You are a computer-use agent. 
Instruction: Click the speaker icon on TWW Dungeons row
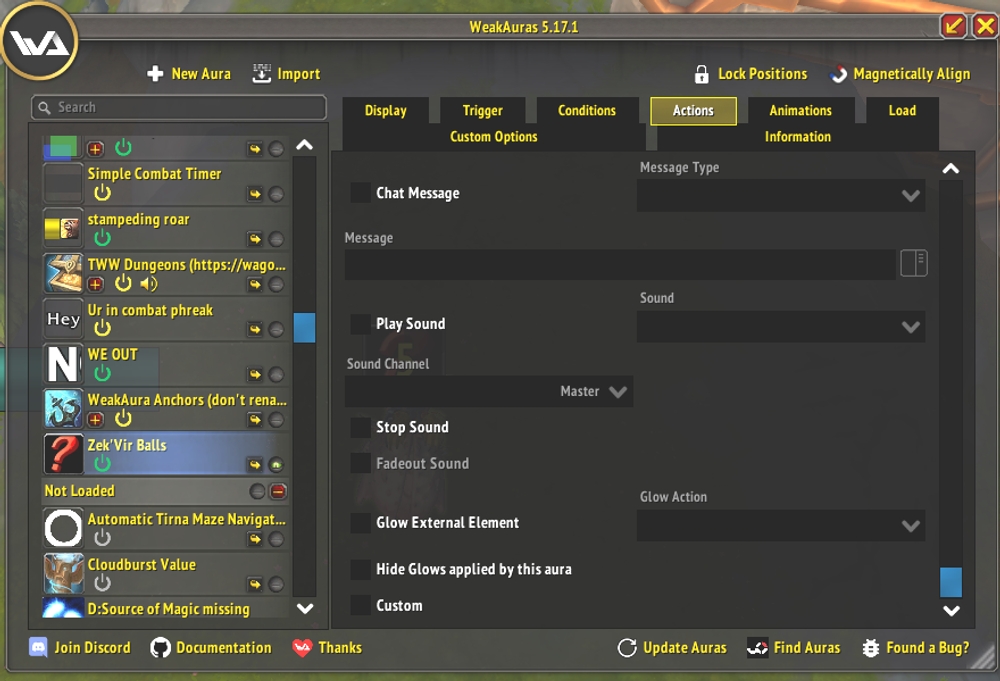(149, 284)
